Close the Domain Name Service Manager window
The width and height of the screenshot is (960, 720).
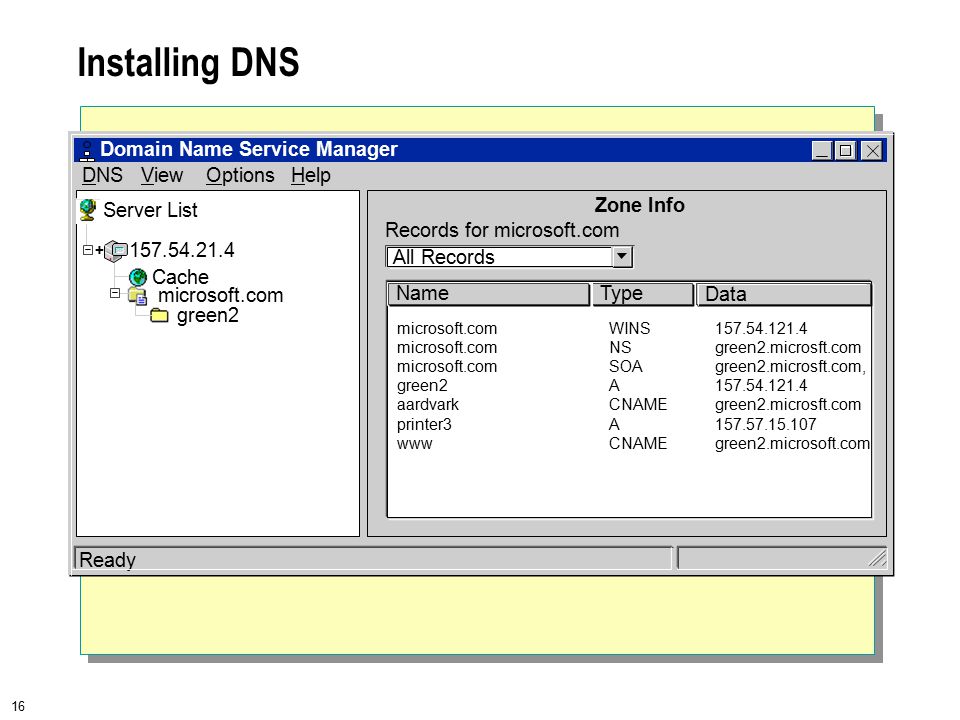pyautogui.click(x=872, y=151)
